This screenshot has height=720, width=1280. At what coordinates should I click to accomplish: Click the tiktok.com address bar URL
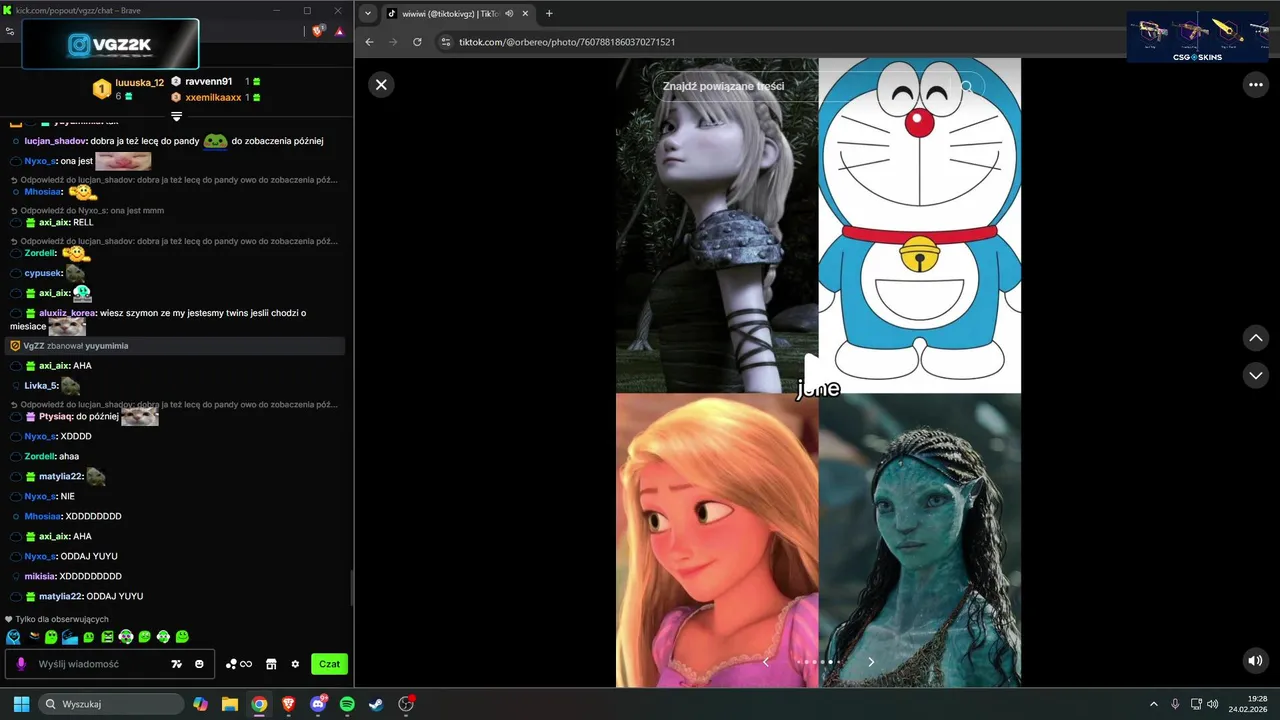[x=567, y=42]
